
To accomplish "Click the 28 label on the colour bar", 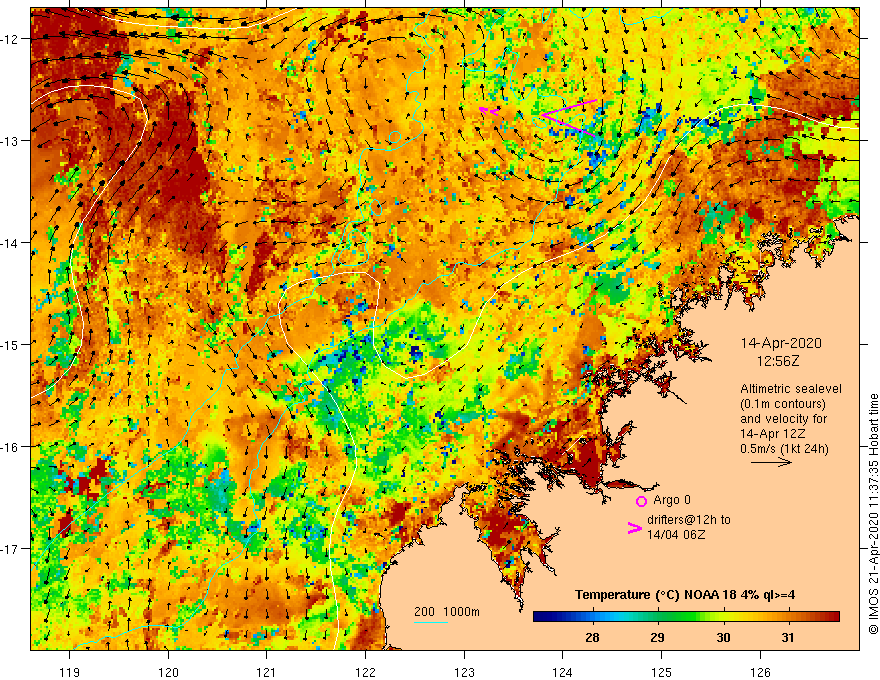I will (x=592, y=637).
